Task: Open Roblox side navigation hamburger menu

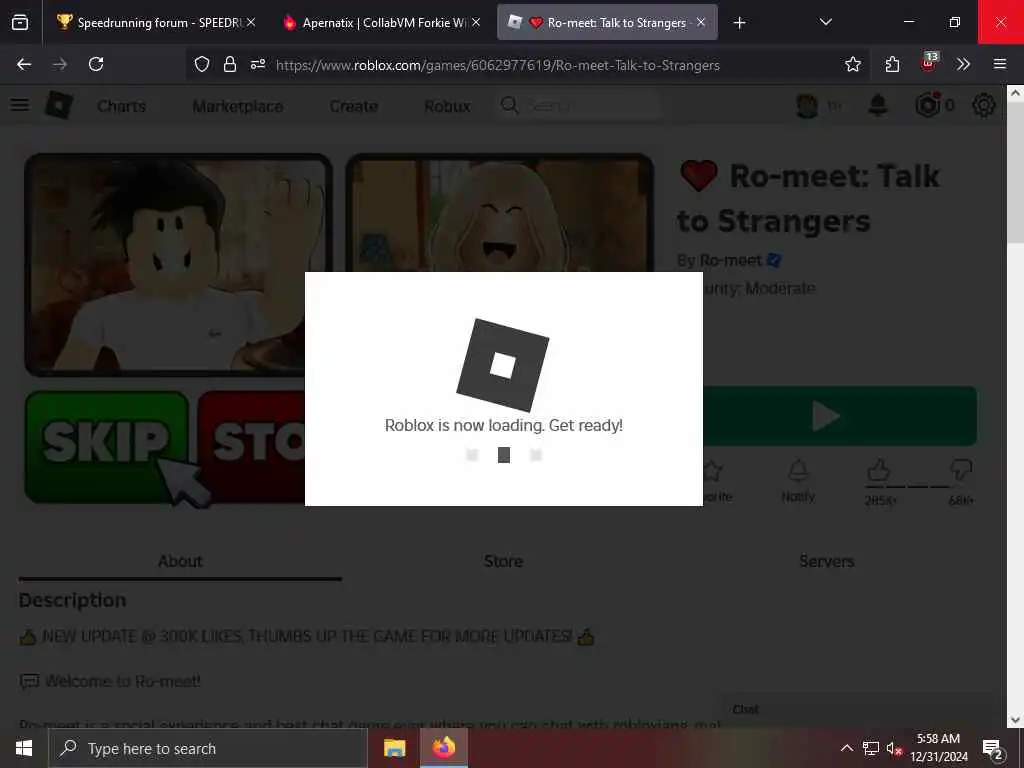Action: [x=20, y=105]
